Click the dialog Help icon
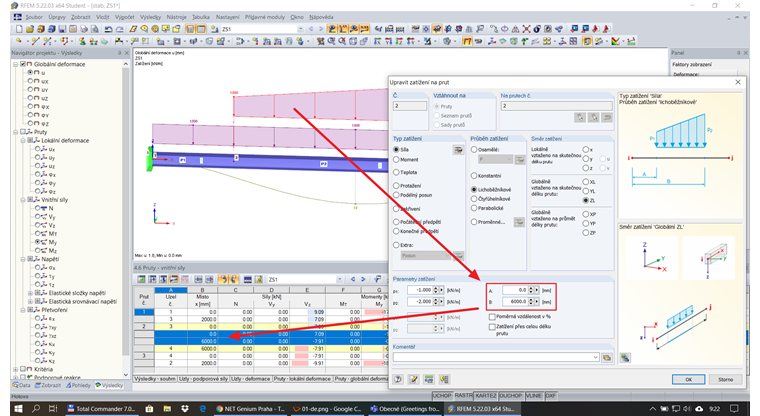 (x=398, y=379)
